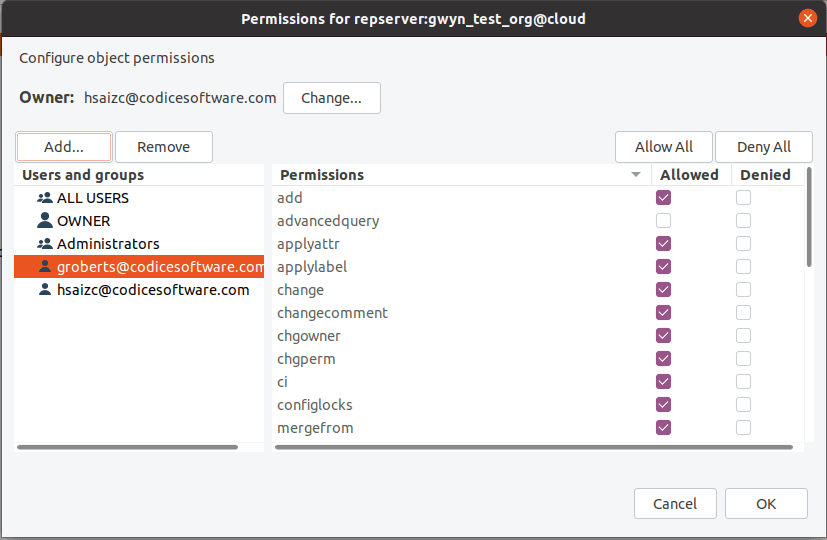827x540 pixels.
Task: Check Denied for ci permission
Action: point(744,381)
